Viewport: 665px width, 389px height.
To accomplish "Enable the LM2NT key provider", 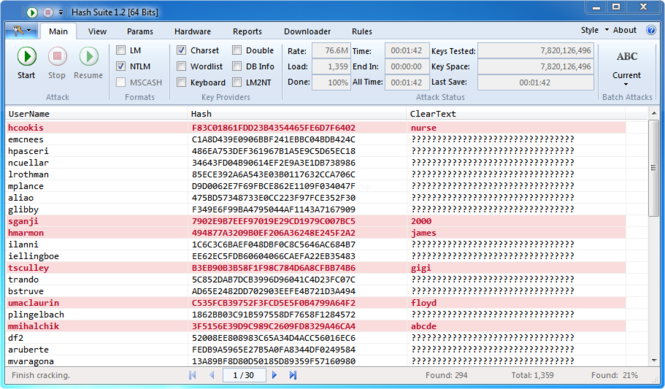I will [237, 82].
